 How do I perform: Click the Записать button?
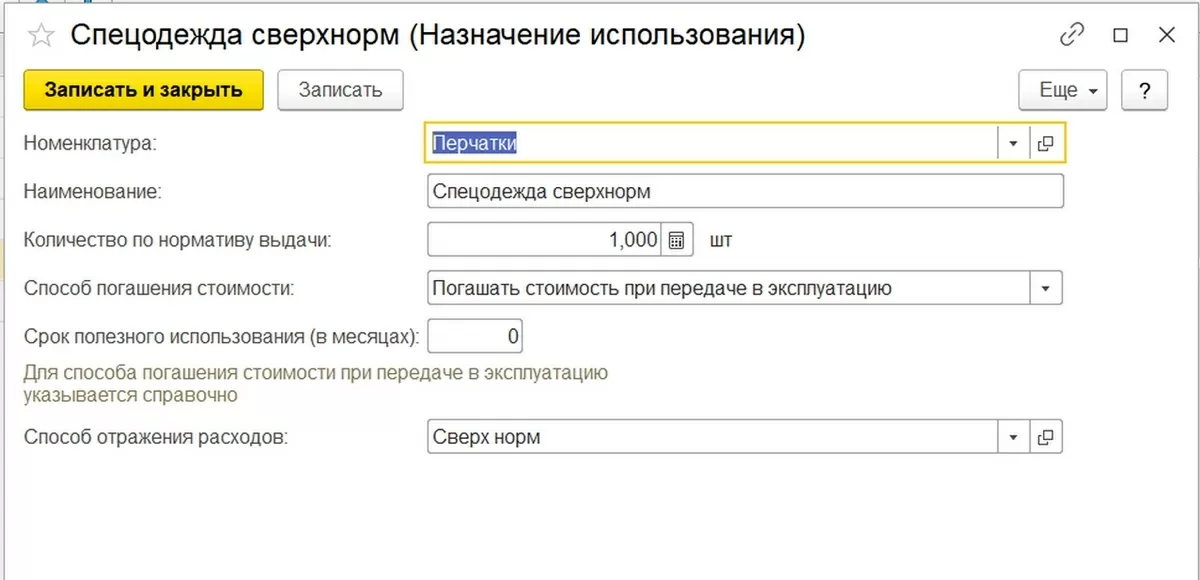[x=340, y=90]
